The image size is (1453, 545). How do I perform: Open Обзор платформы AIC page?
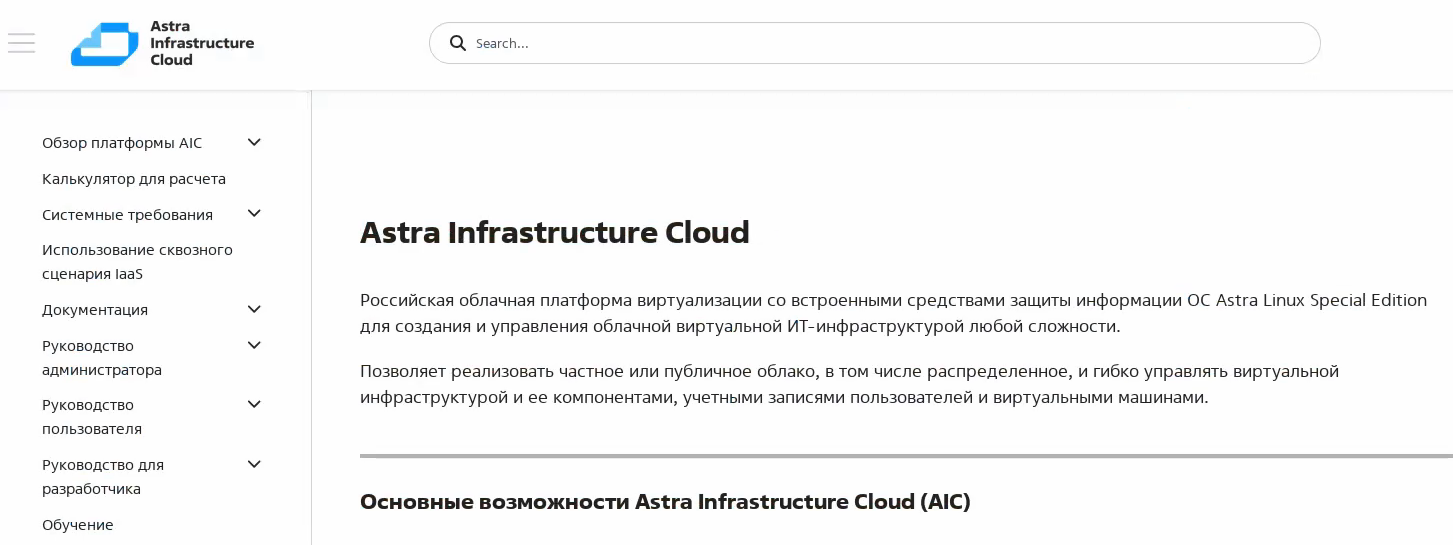[x=122, y=143]
